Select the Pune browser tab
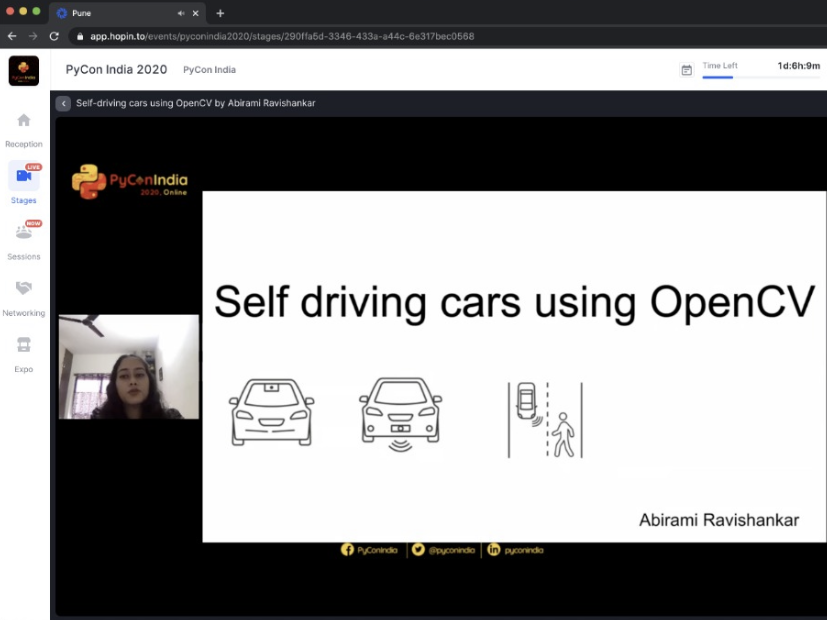 [x=127, y=13]
